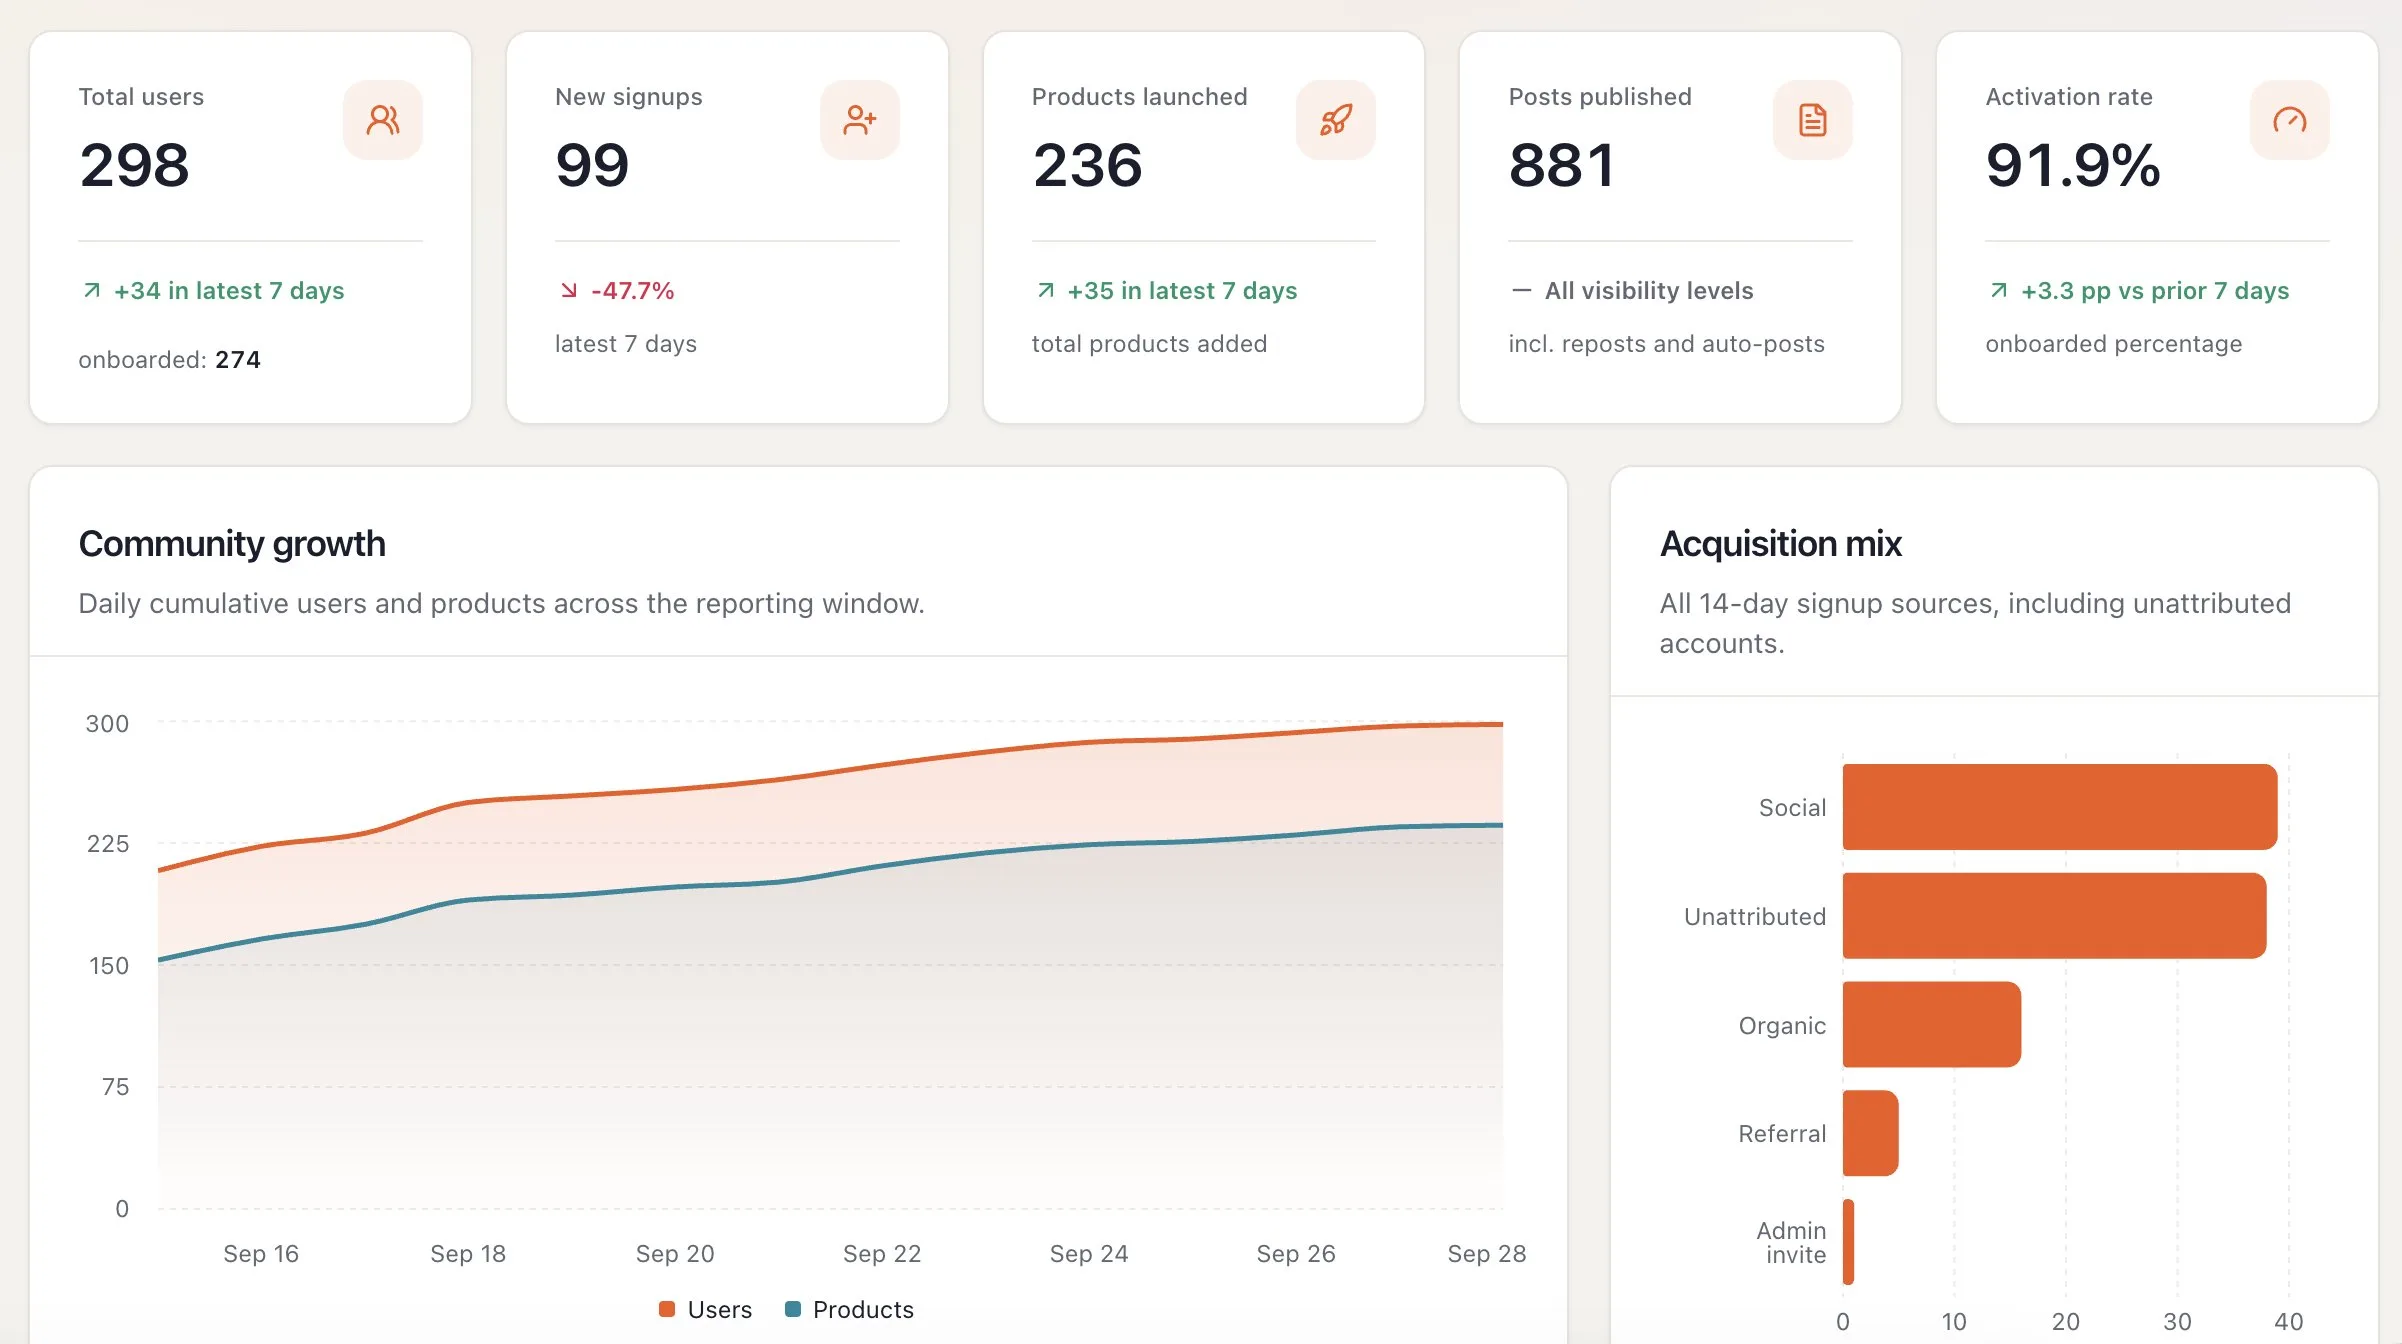Click the Referral bar in Acquisition mix
Image resolution: width=2402 pixels, height=1344 pixels.
pyautogui.click(x=1871, y=1133)
